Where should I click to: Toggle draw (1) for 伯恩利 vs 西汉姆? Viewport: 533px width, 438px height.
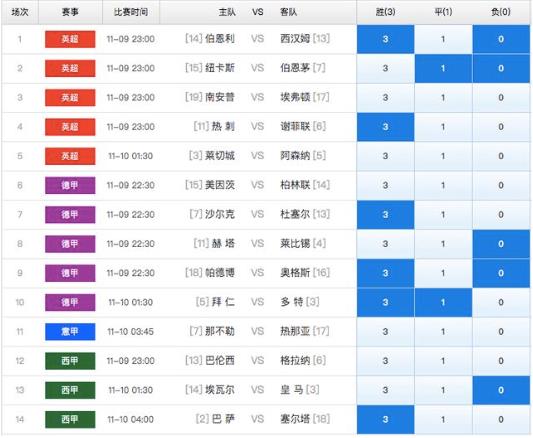443,39
